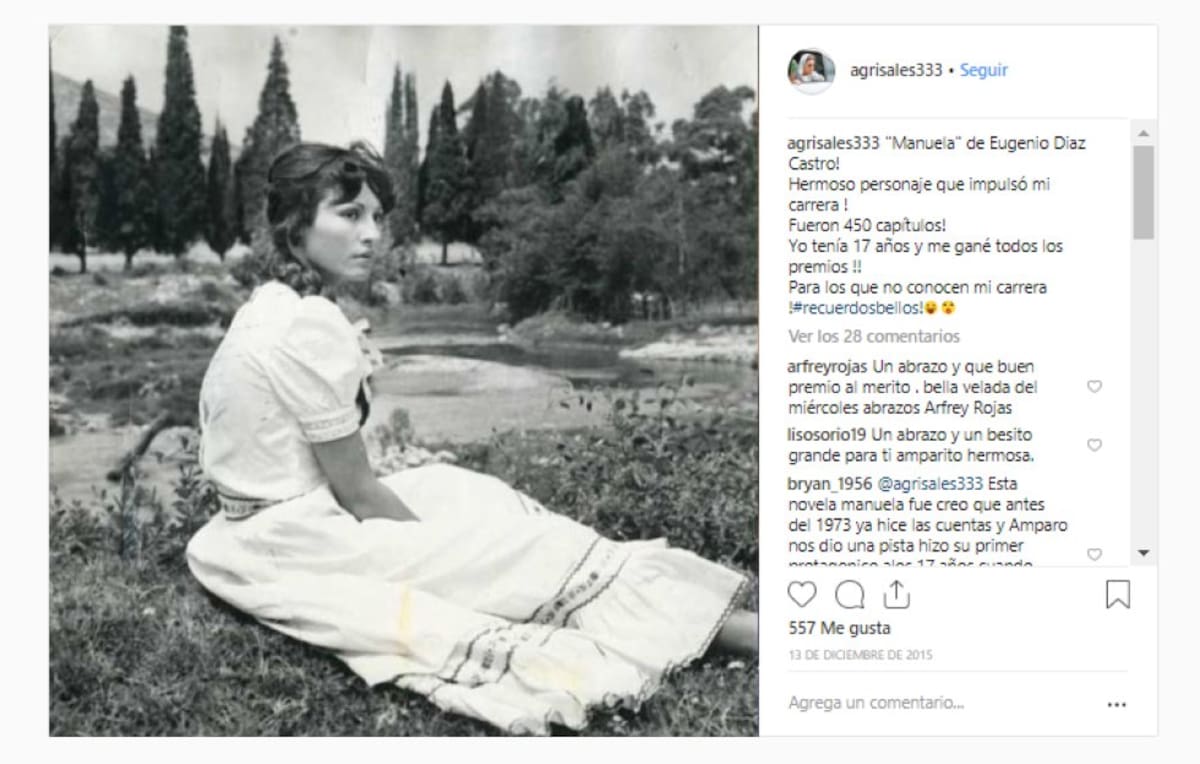
Task: Like bryan_1956 comment heart
Action: tap(1094, 554)
